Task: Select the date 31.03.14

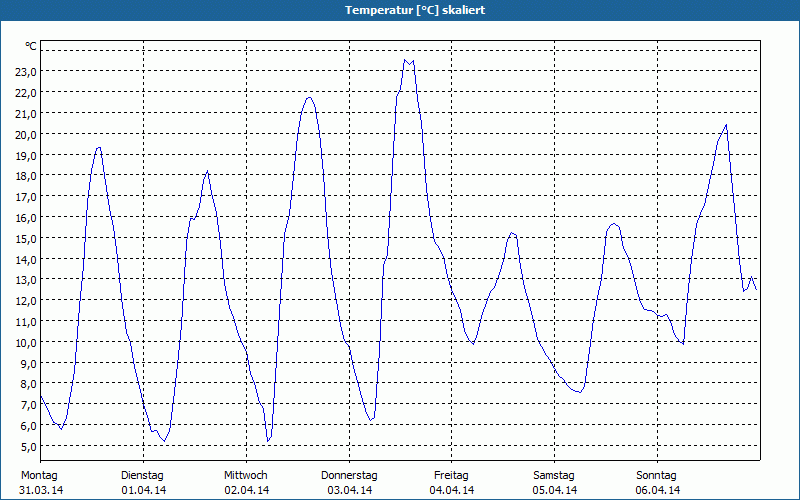Action: point(41,491)
